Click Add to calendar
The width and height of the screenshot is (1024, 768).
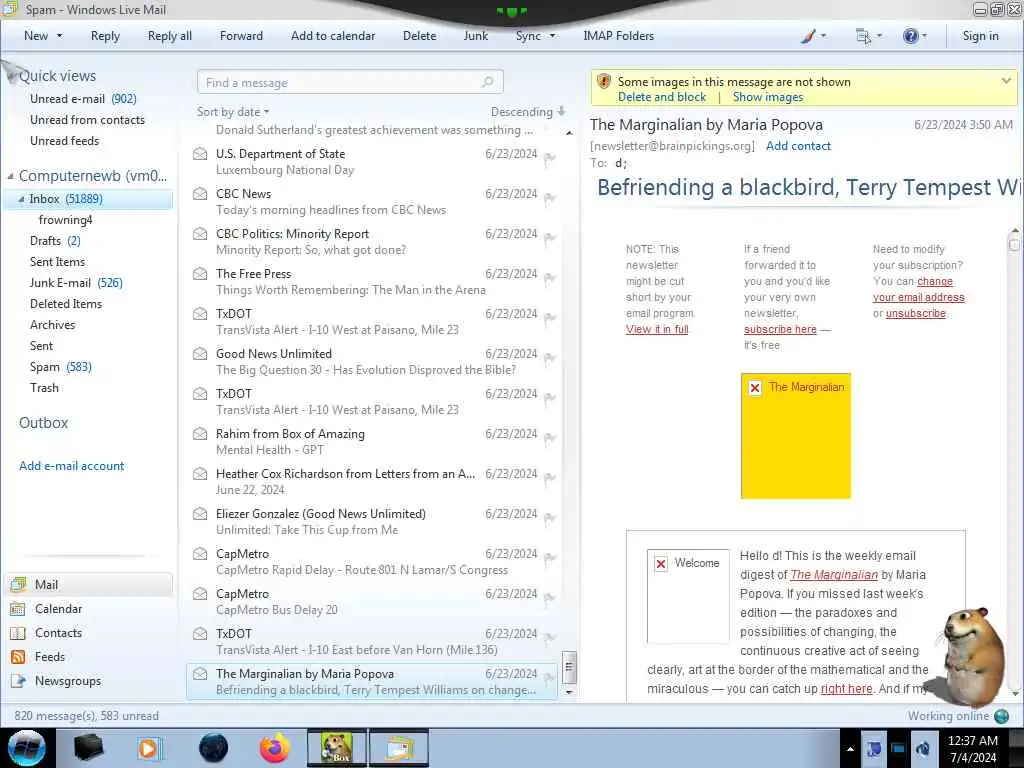tap(333, 36)
